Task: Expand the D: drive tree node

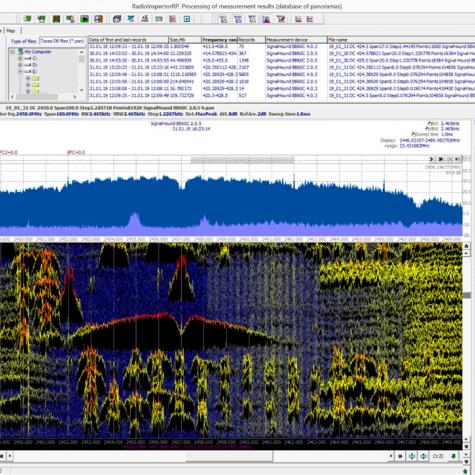Action: 20,65
